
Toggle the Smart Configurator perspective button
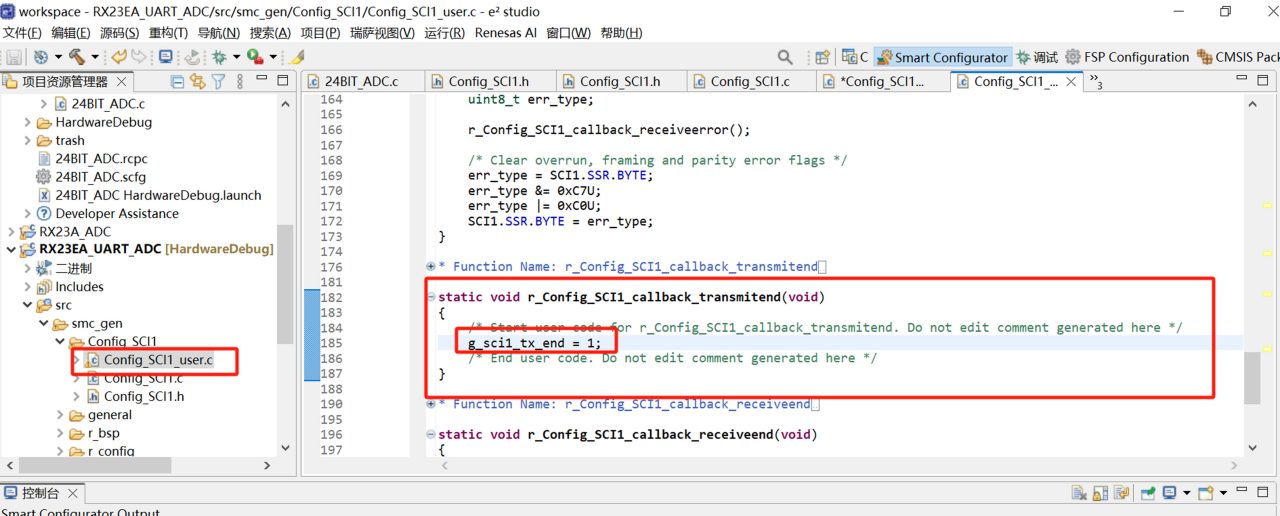[x=942, y=57]
